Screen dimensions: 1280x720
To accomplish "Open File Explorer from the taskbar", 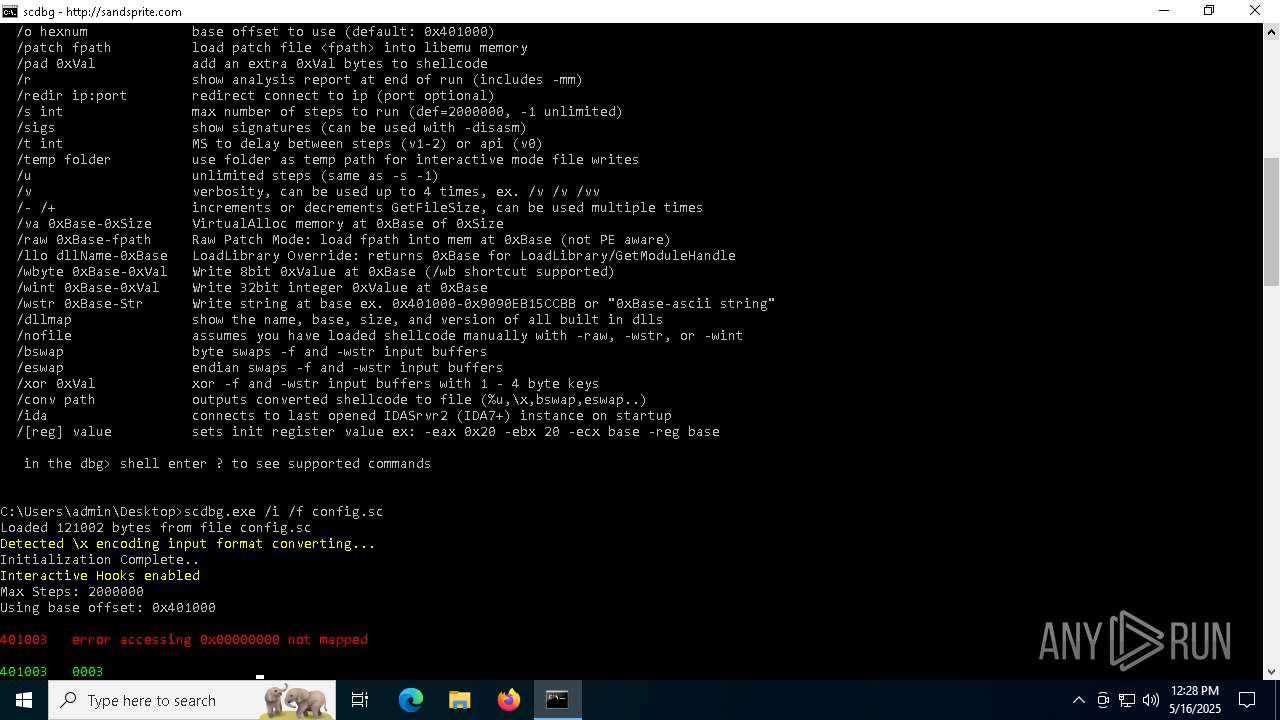I will (460, 700).
